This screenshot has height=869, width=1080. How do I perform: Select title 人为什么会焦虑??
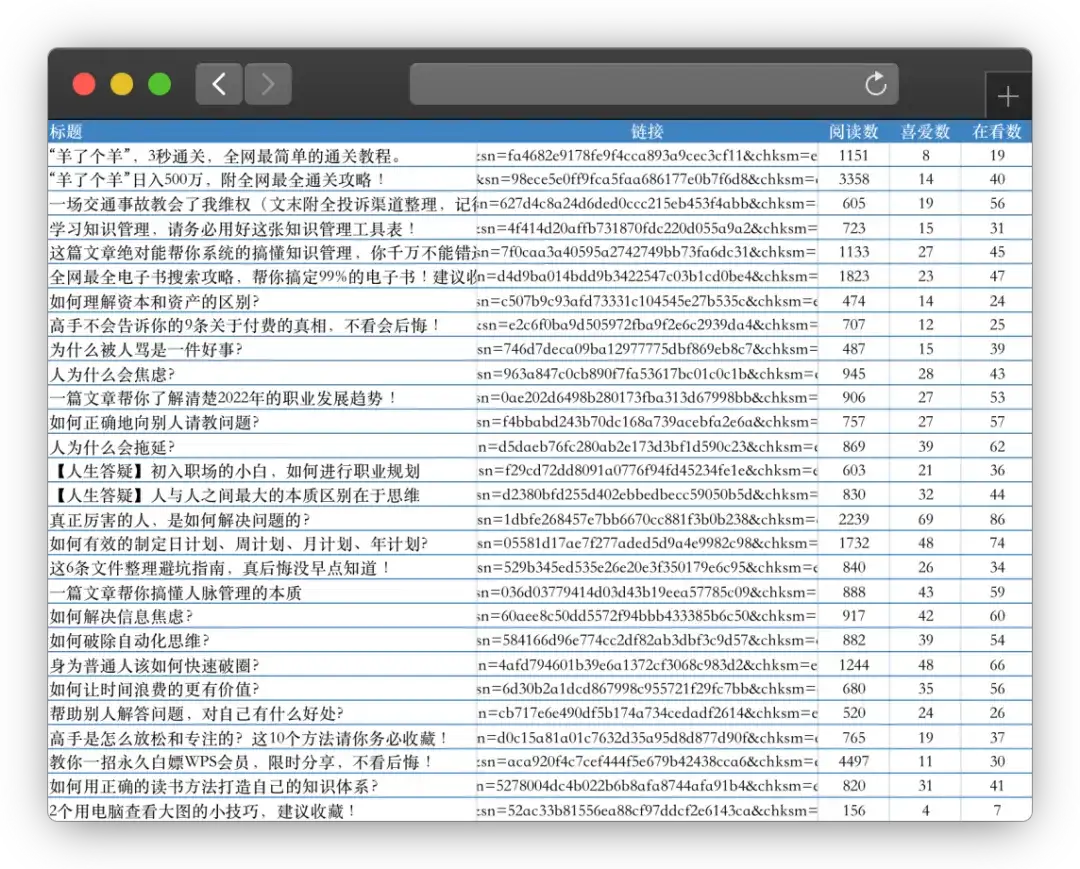[x=112, y=375]
